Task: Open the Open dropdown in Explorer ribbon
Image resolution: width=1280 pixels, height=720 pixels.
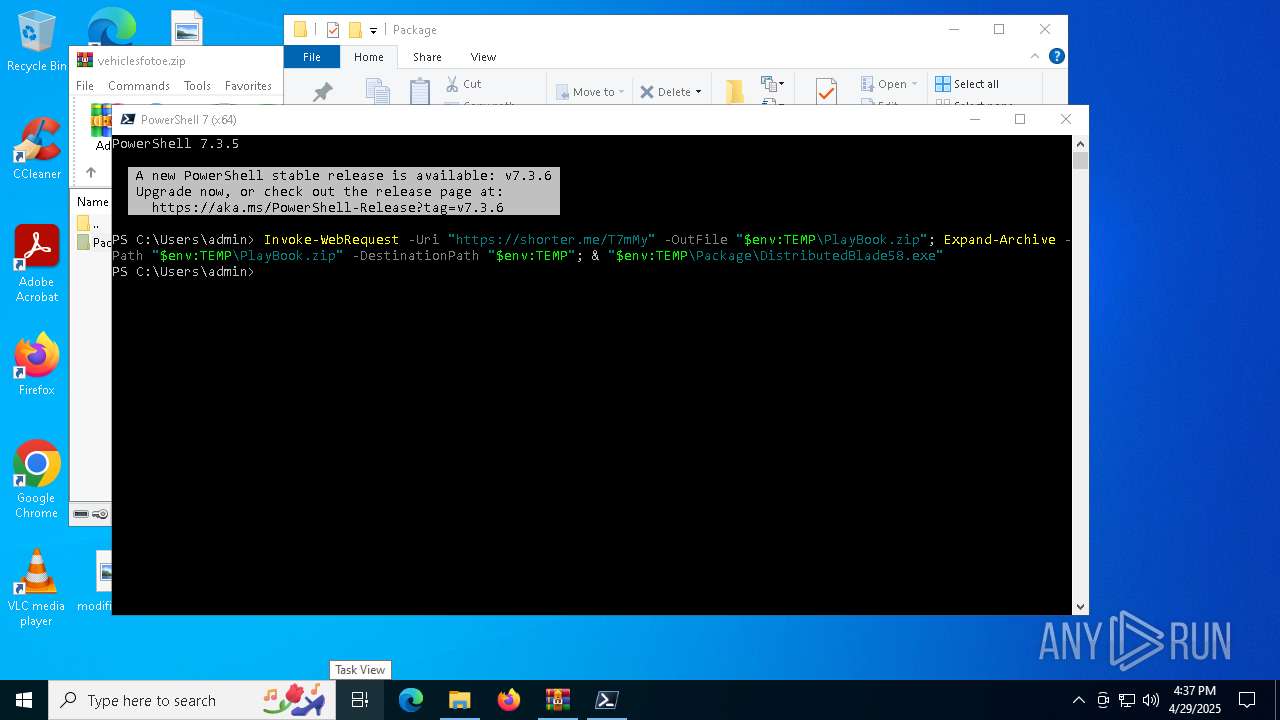Action: point(889,84)
